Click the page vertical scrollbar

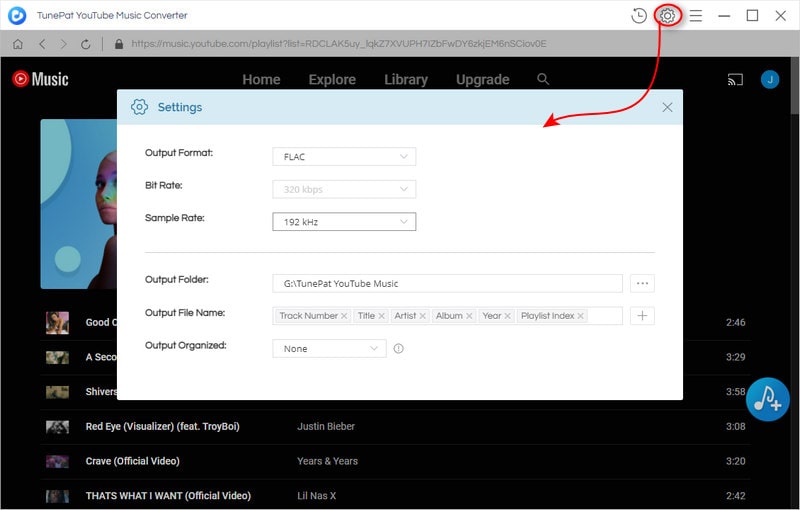pyautogui.click(x=795, y=86)
